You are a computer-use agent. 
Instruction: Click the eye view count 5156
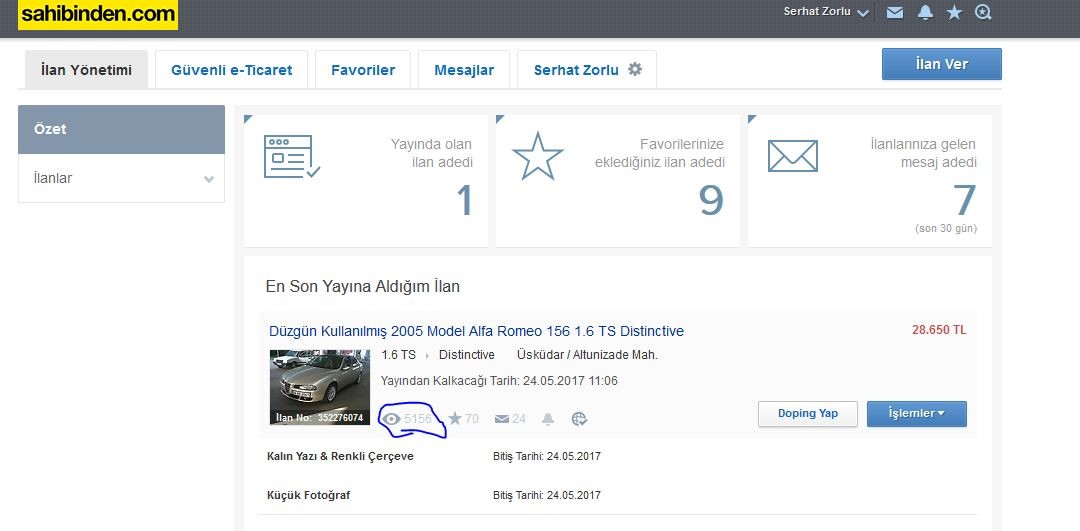[408, 419]
